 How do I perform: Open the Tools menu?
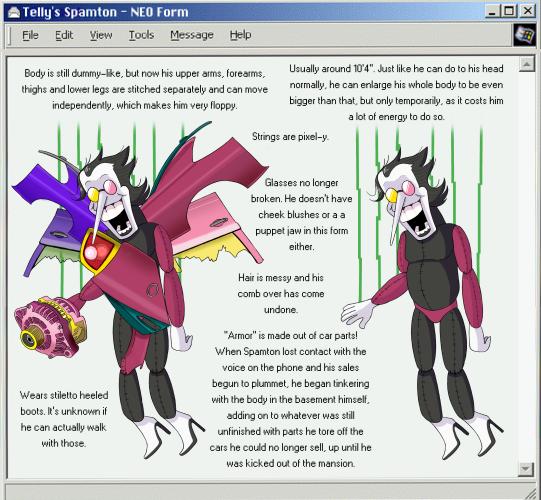click(141, 35)
